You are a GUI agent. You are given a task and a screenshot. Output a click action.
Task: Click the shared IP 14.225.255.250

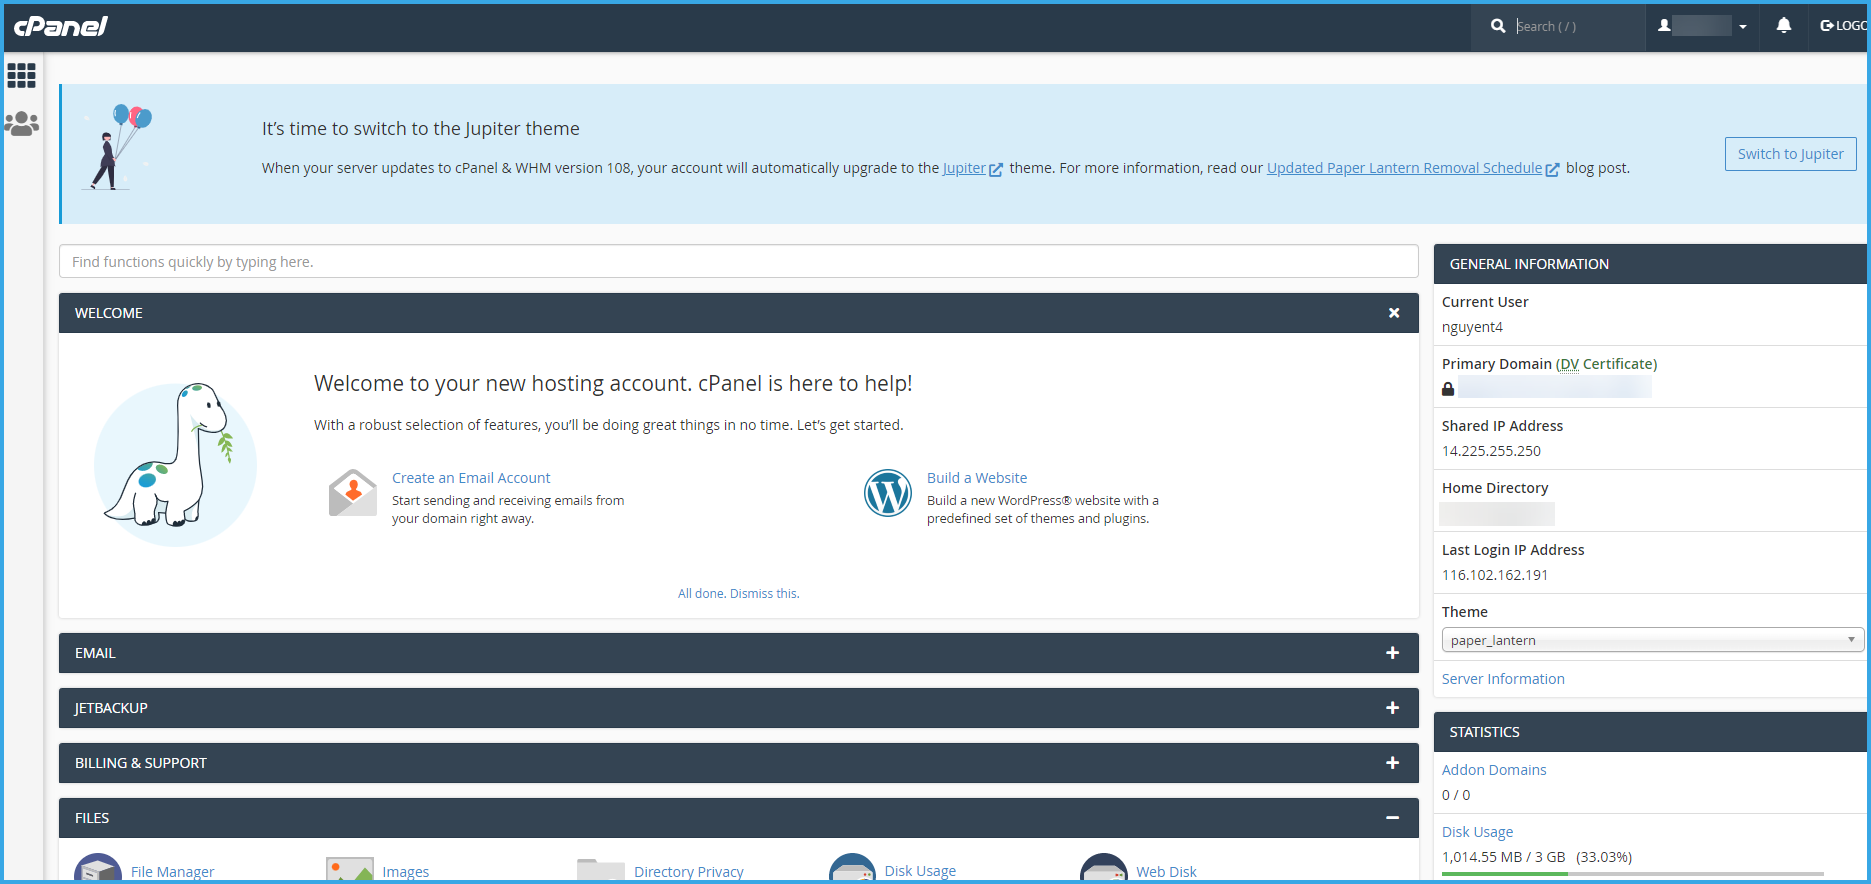[x=1491, y=451]
